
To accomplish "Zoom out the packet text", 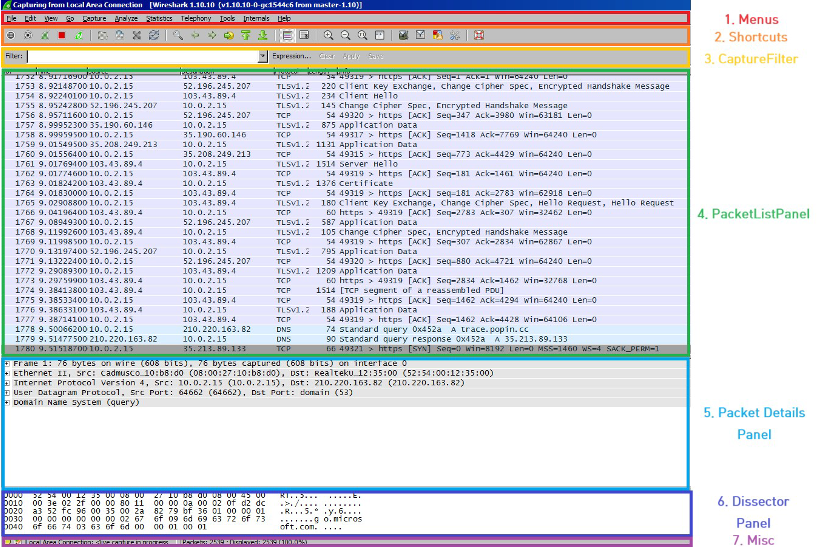I will (345, 35).
